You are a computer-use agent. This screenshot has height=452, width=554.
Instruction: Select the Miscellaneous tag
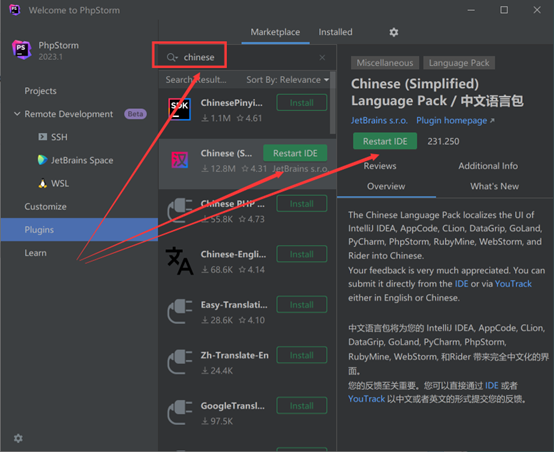(x=385, y=63)
